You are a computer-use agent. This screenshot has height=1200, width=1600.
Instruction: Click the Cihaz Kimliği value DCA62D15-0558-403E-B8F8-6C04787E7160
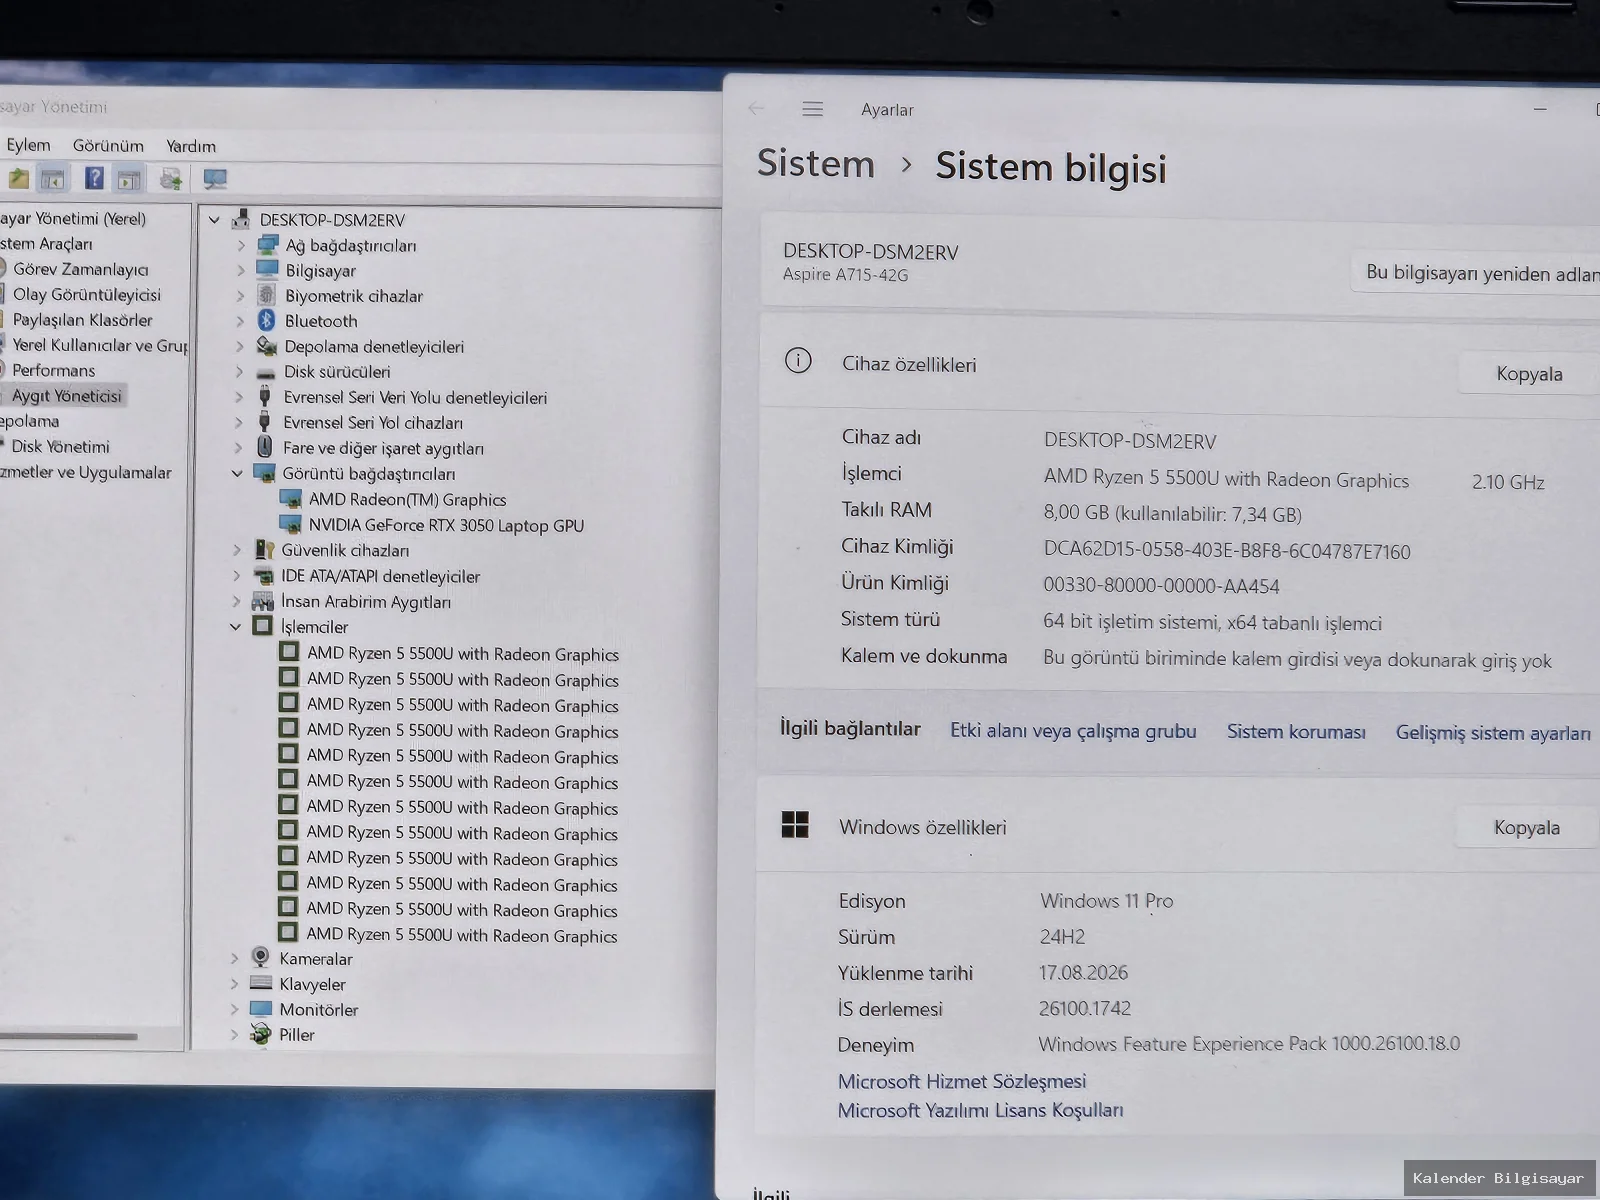pyautogui.click(x=1227, y=551)
